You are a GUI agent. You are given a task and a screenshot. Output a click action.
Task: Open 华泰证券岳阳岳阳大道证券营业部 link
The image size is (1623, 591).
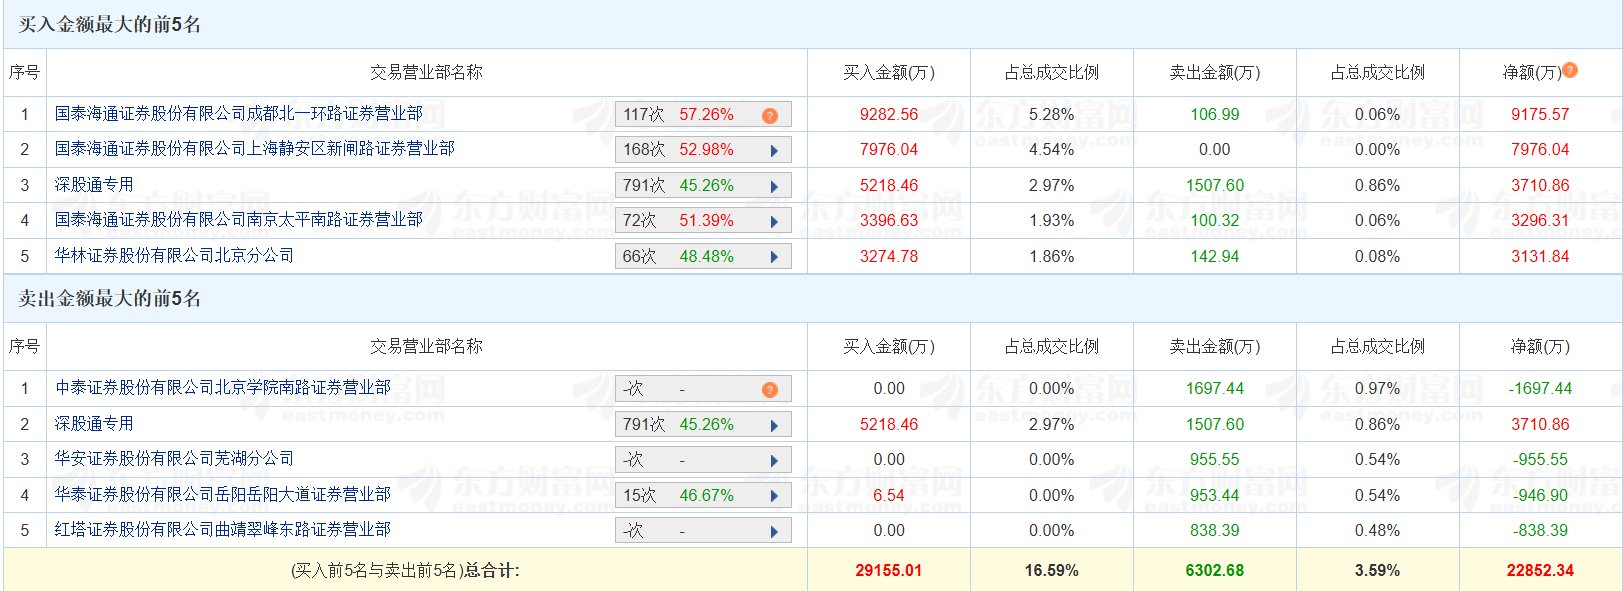point(222,495)
